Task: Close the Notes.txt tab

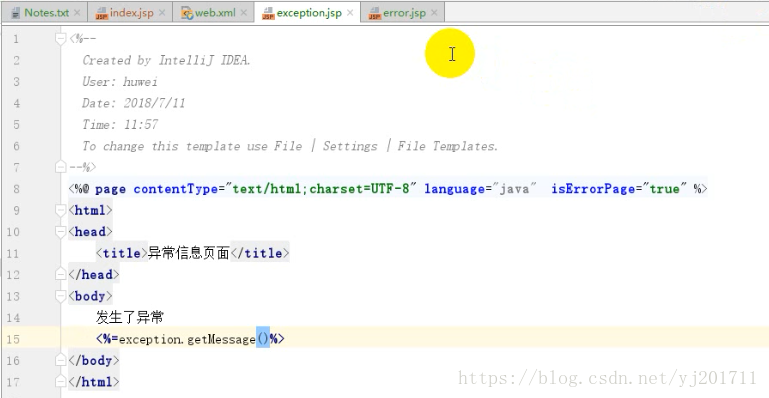Action: click(x=77, y=13)
